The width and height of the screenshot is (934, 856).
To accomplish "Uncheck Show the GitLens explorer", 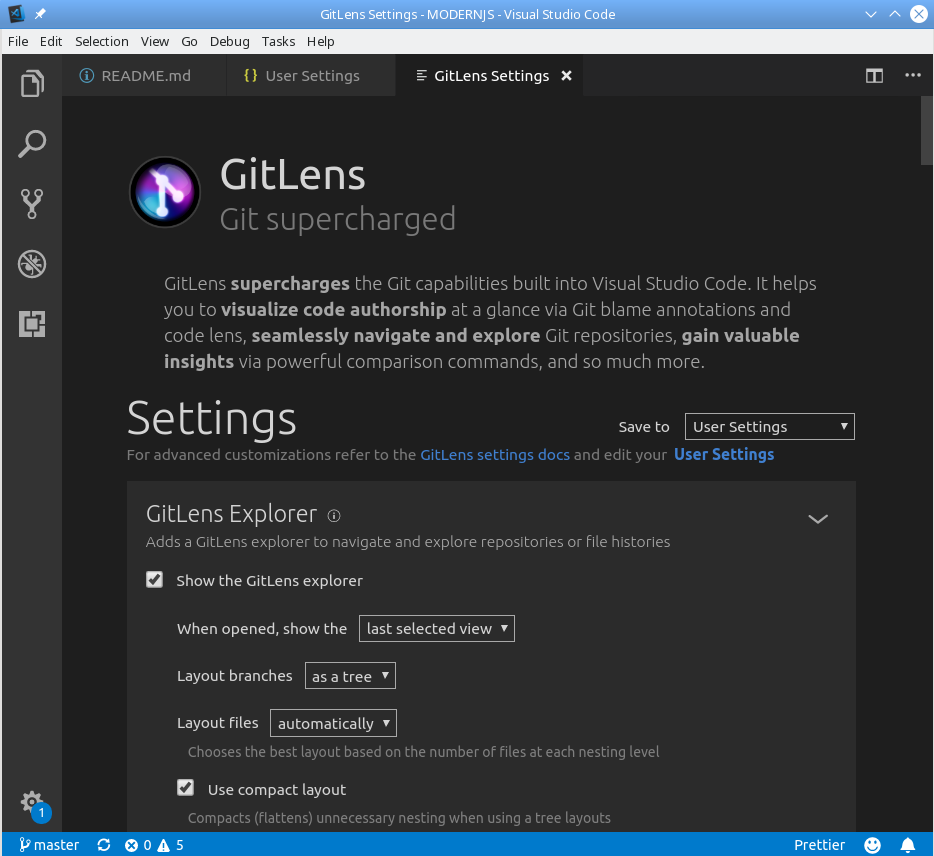I will point(155,580).
